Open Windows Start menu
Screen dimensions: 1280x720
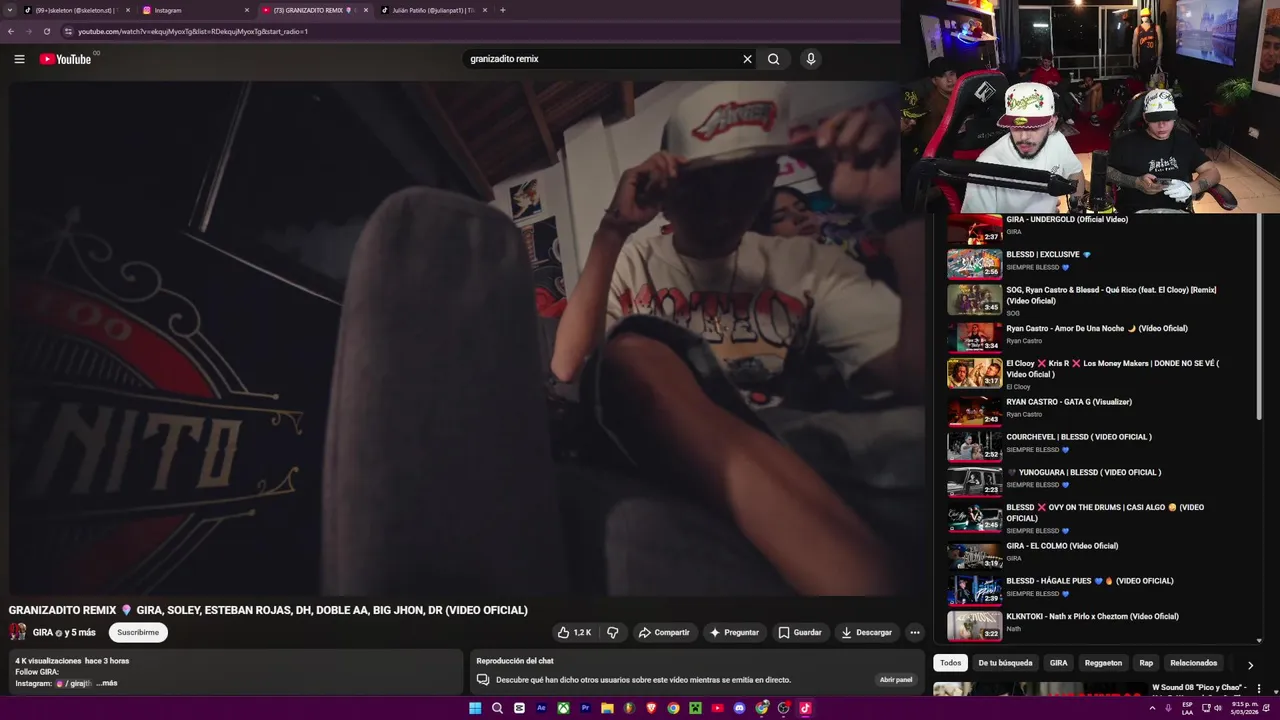point(475,708)
